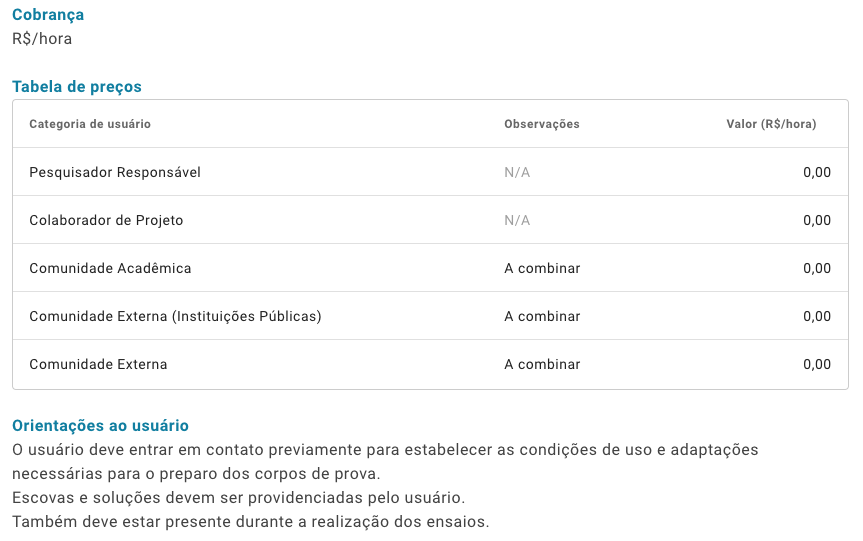Click N/A in the Pesquisador Responsável row
The width and height of the screenshot is (863, 541).
tap(517, 172)
